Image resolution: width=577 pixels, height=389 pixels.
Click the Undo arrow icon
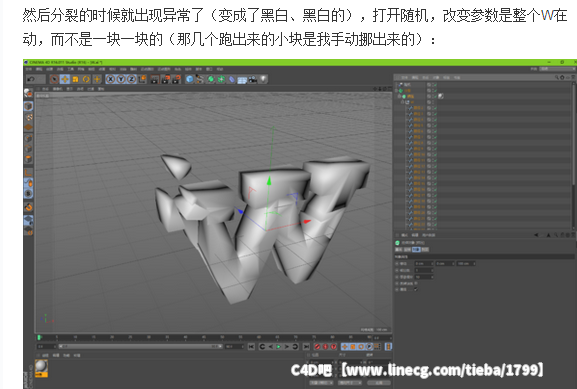[31, 79]
